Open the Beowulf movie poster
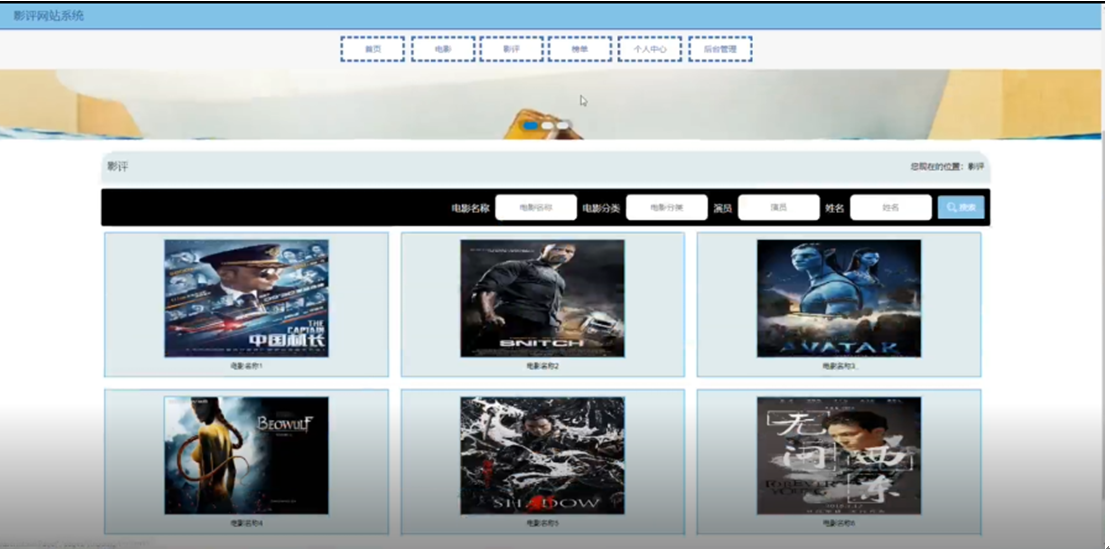This screenshot has height=549, width=1110. 246,455
